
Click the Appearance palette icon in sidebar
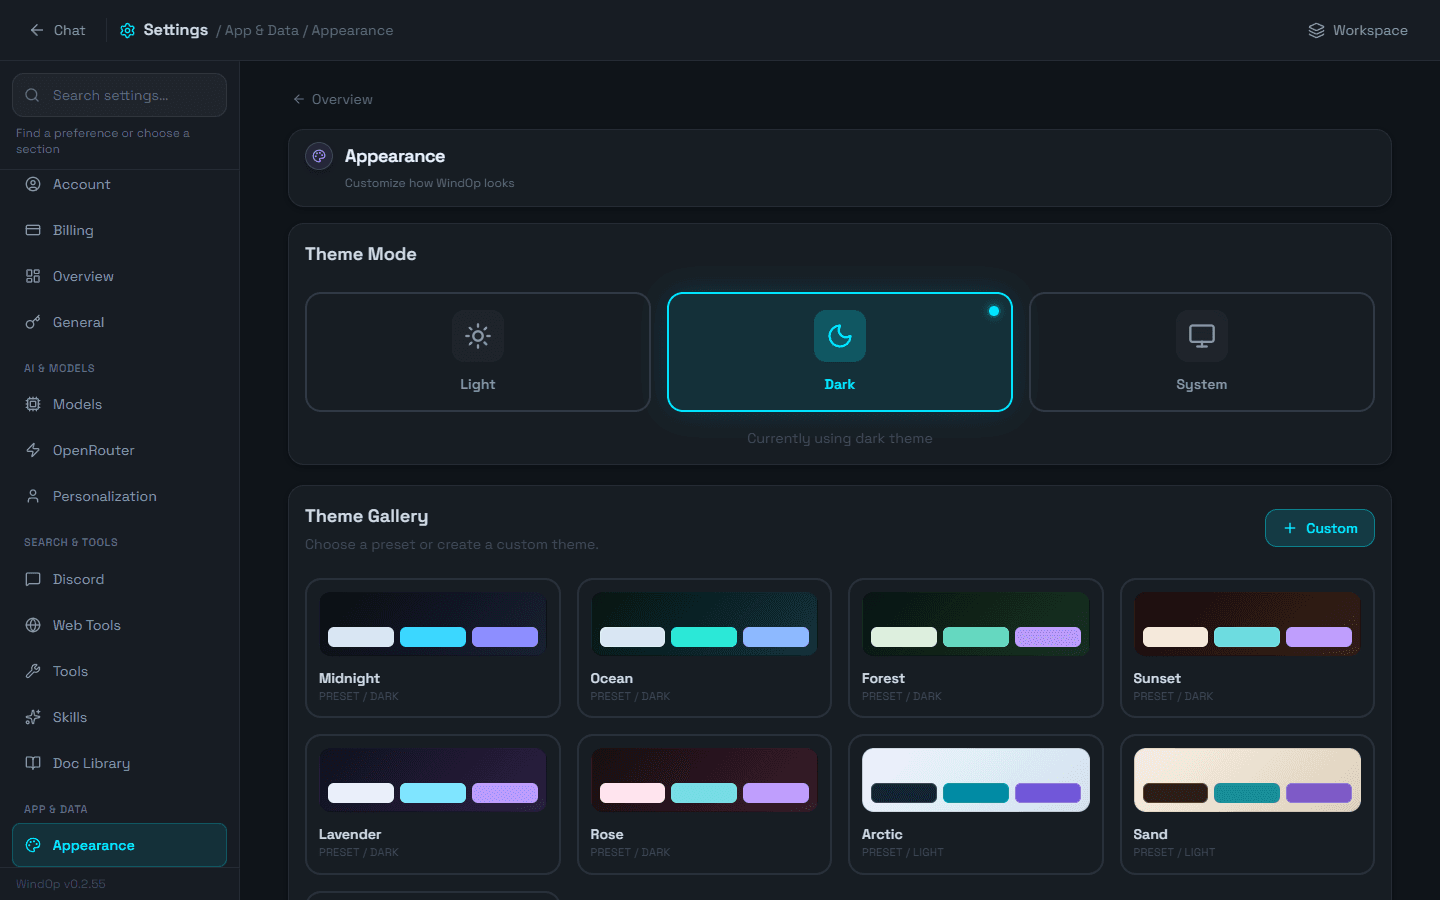click(33, 845)
